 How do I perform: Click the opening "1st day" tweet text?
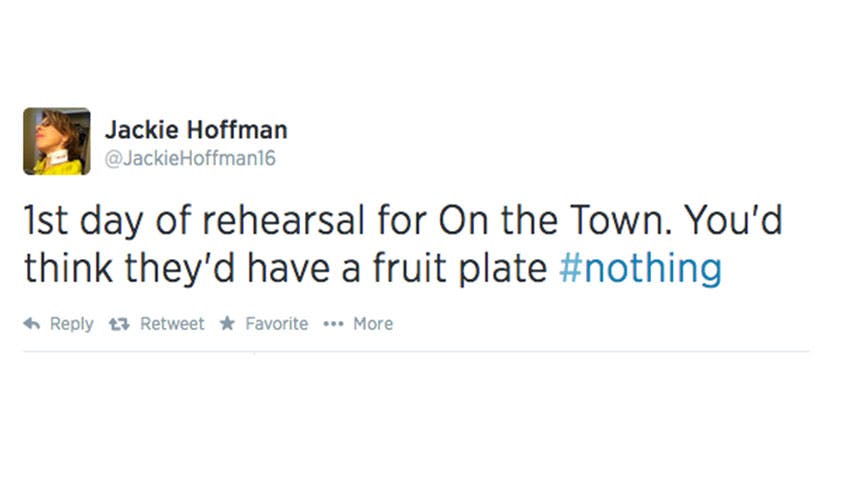coord(79,222)
